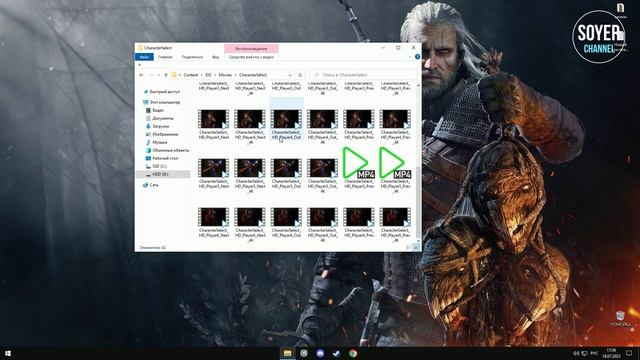
Task: Open recent locations dropdown arrow
Action: [x=158, y=75]
